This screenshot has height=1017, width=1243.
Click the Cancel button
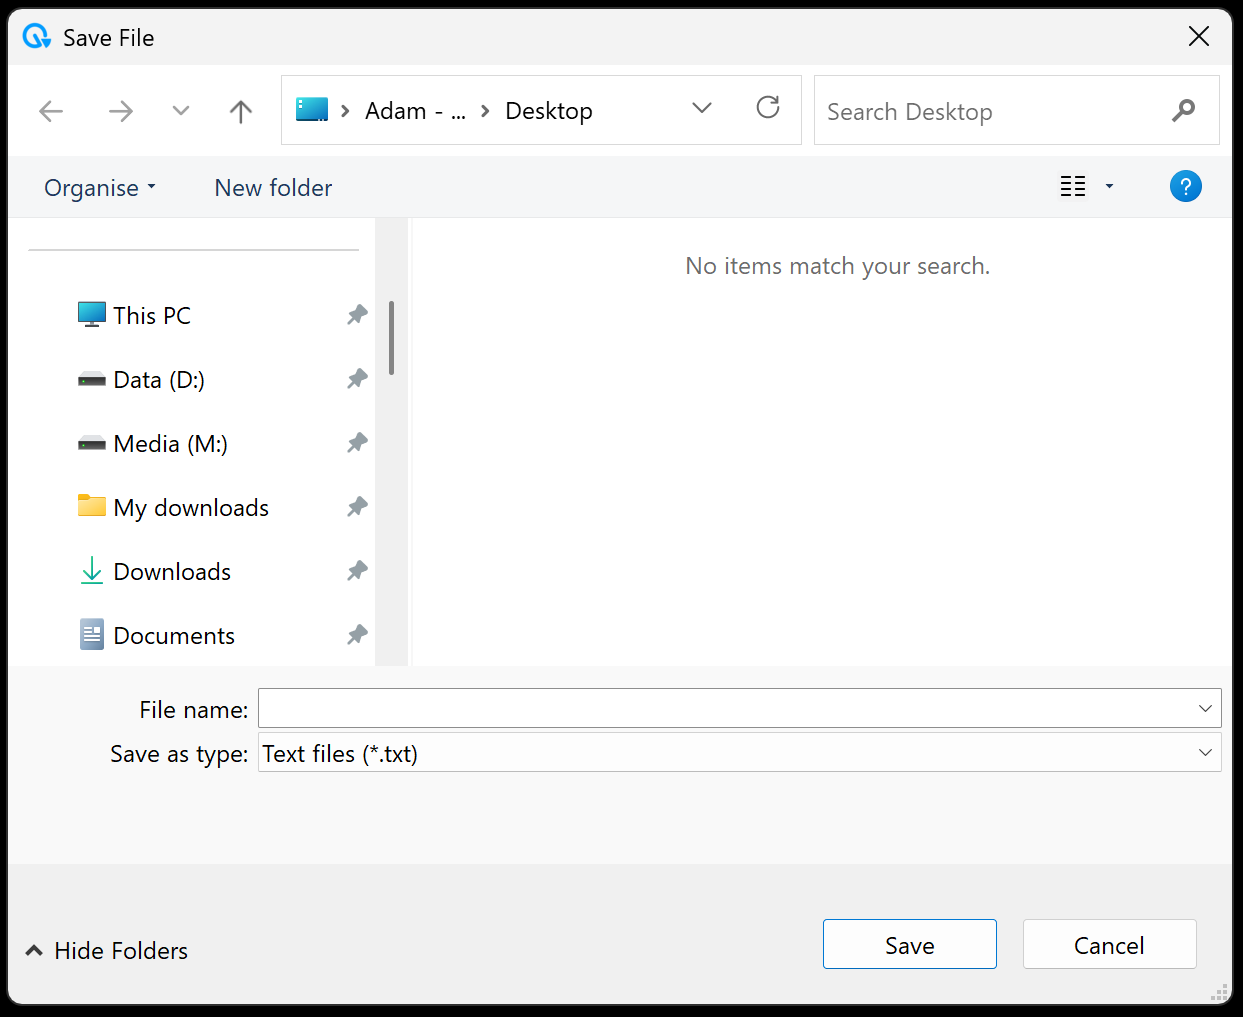click(x=1109, y=944)
